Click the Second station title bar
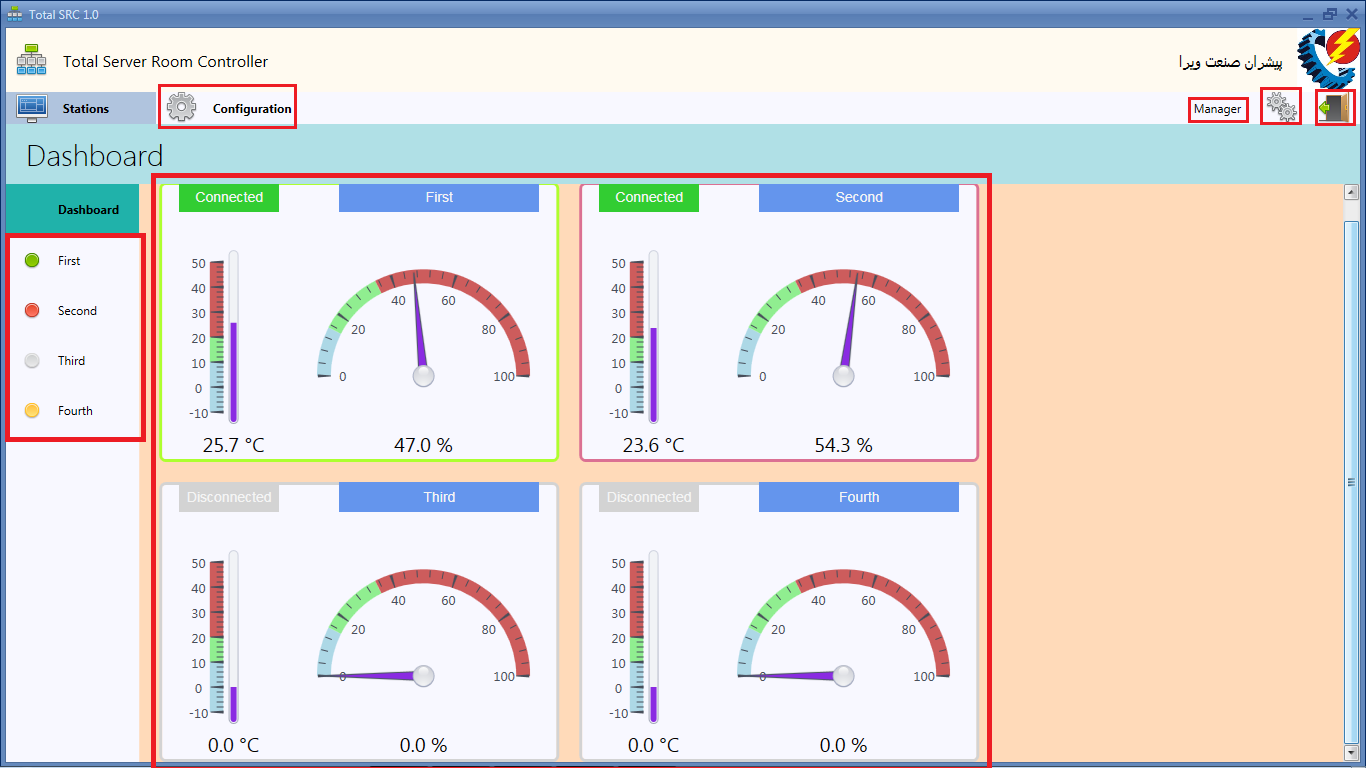This screenshot has width=1366, height=768. [859, 198]
